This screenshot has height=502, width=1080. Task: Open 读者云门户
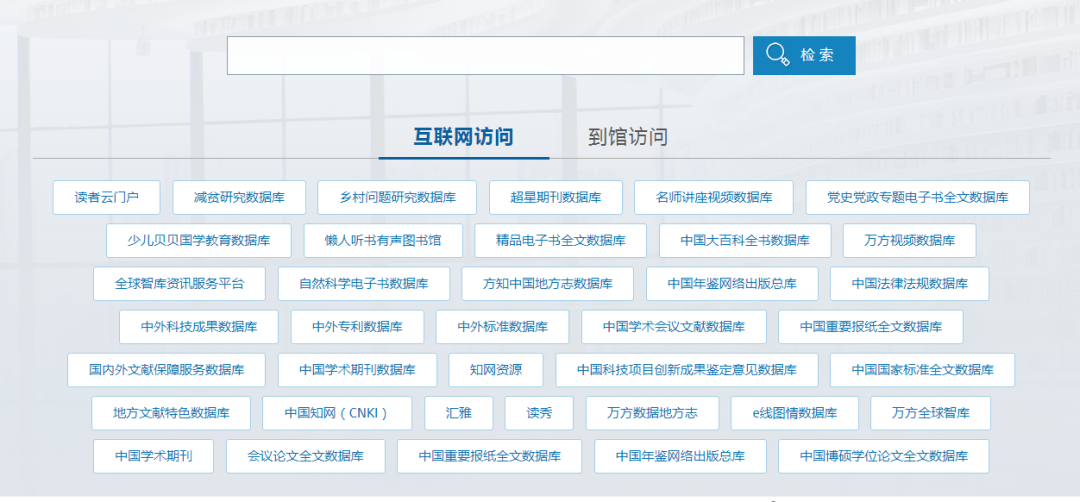tap(107, 198)
